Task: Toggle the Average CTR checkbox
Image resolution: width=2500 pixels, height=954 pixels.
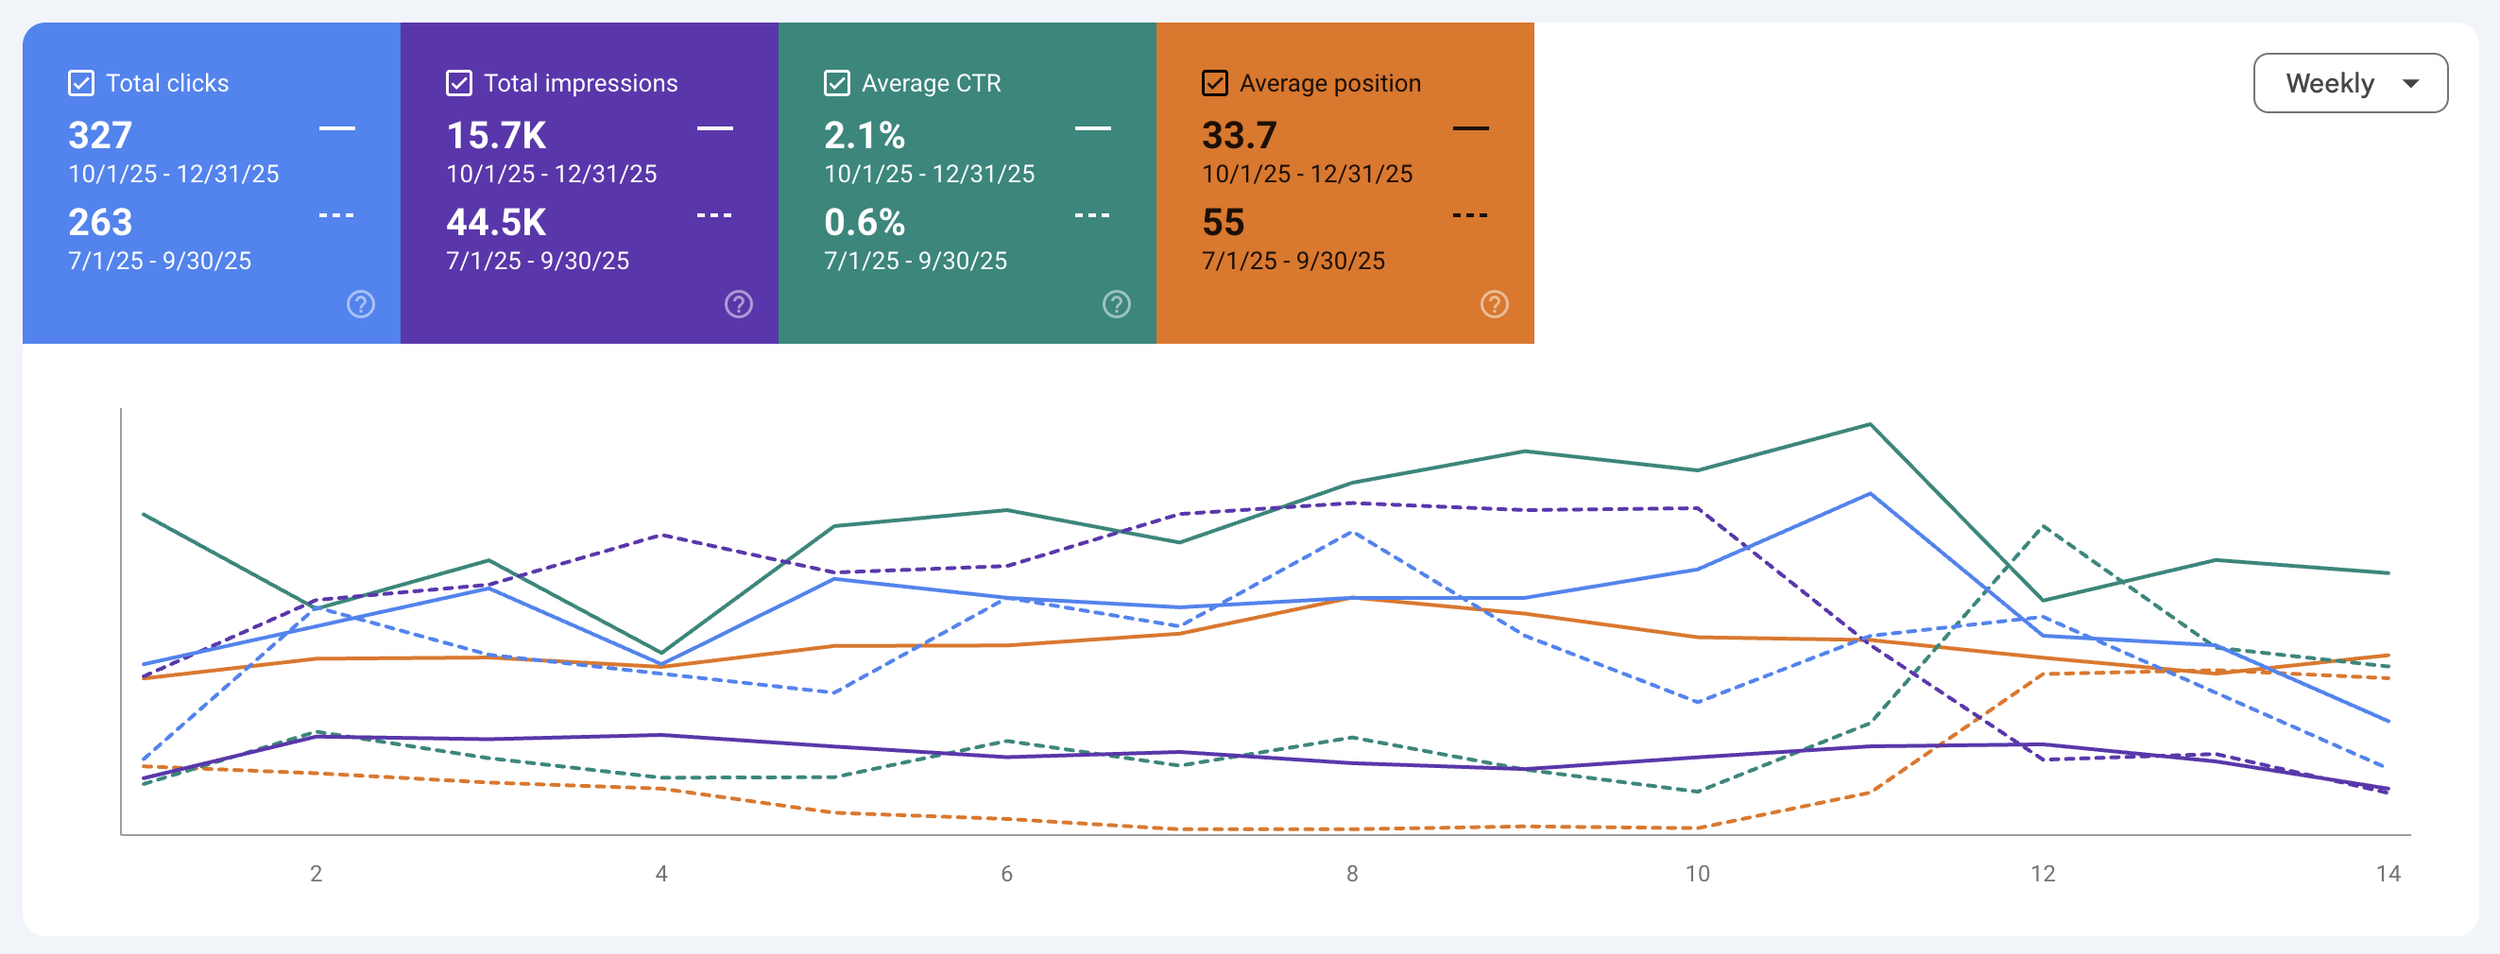Action: pyautogui.click(x=835, y=83)
